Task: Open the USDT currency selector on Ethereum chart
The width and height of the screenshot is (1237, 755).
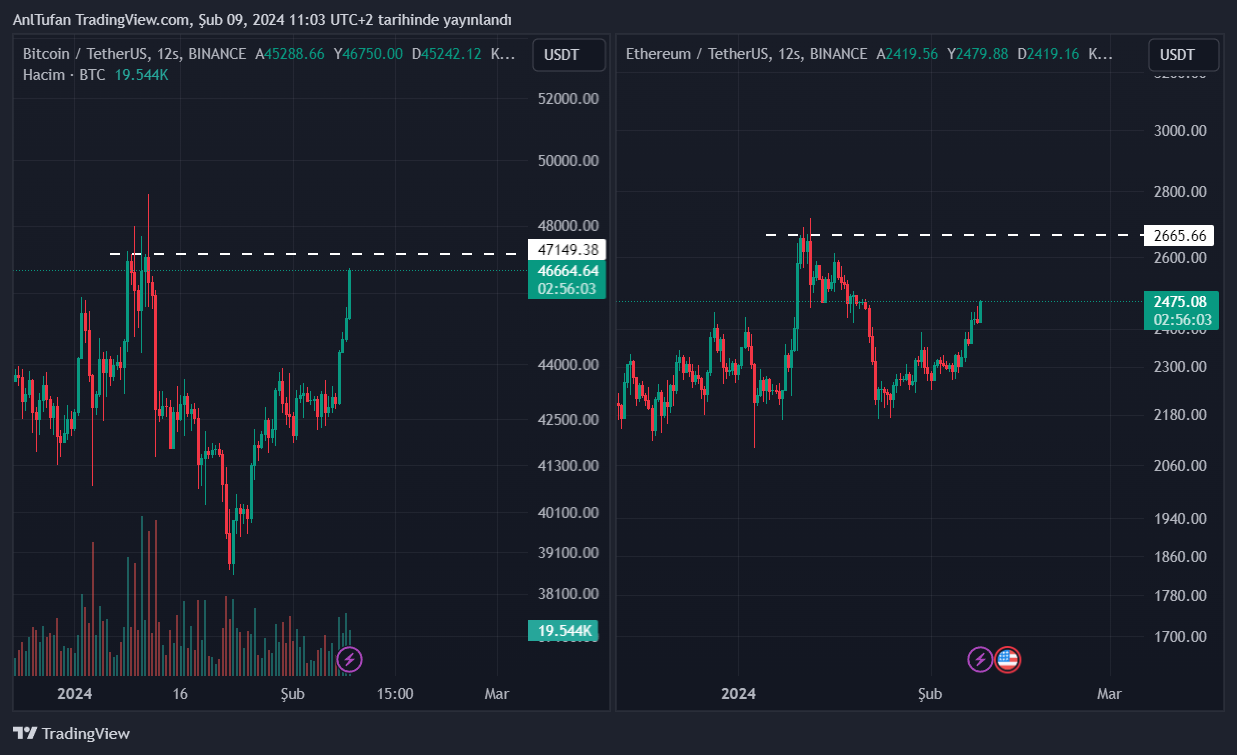Action: click(1184, 55)
